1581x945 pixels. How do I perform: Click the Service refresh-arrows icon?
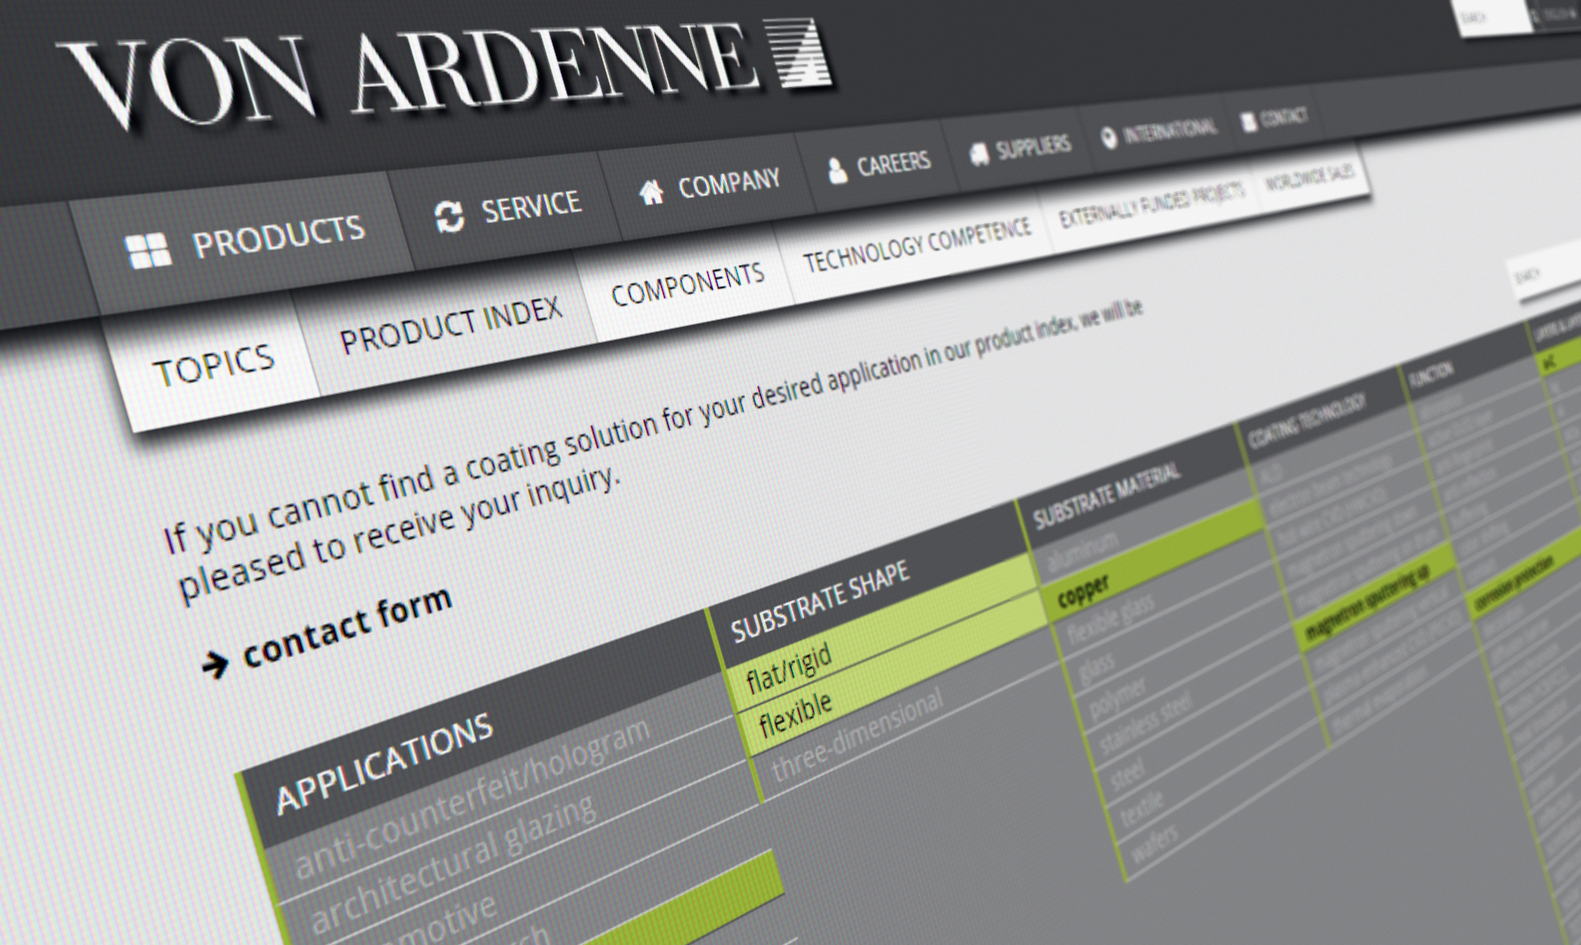[x=449, y=216]
